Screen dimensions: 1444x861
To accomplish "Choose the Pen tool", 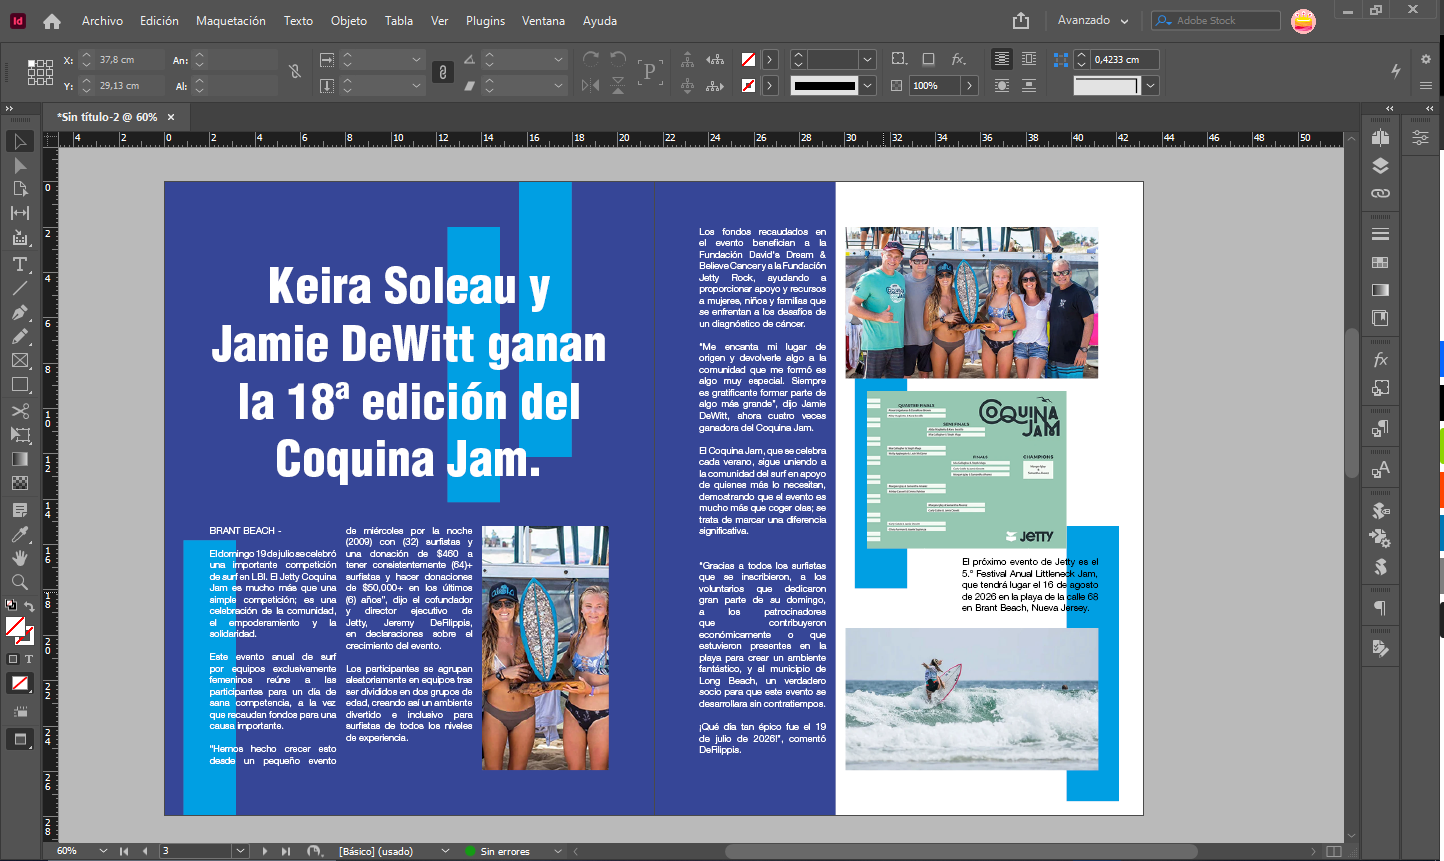I will 19,312.
